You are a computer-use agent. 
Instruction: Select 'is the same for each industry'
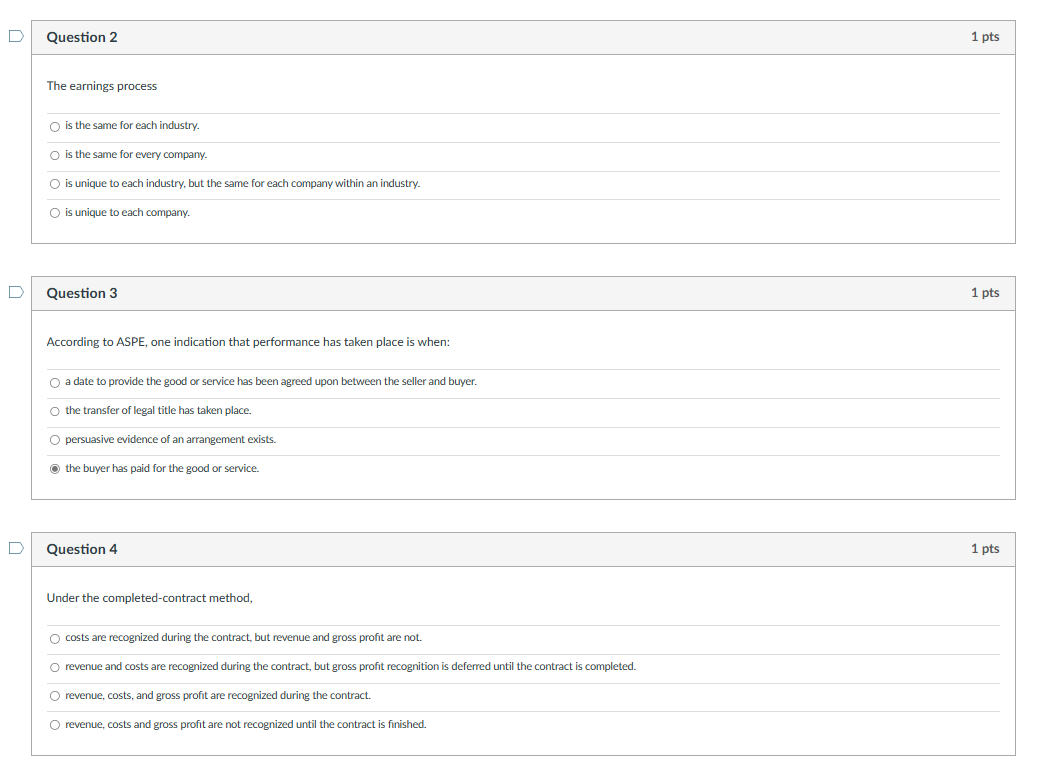[55, 126]
